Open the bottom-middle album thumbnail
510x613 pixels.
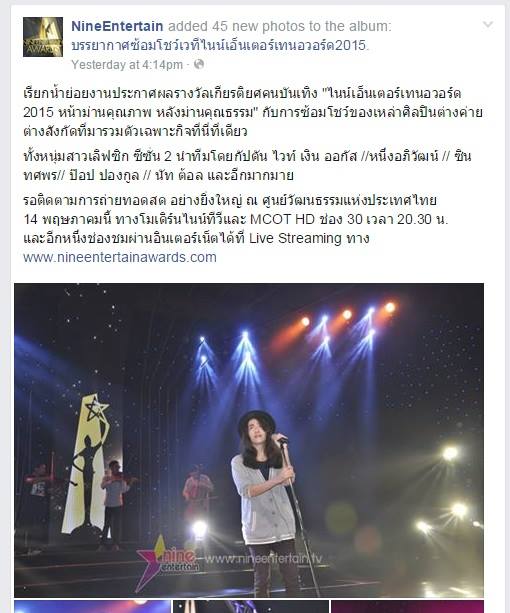[251, 606]
